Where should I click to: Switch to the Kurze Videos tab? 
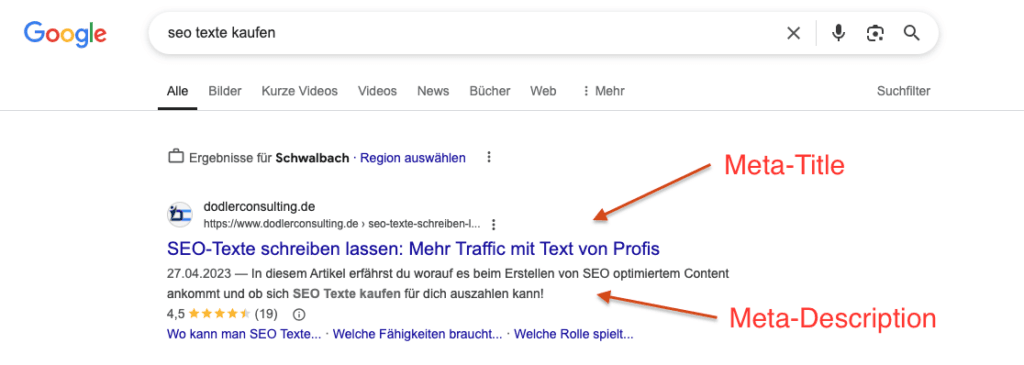coord(300,91)
